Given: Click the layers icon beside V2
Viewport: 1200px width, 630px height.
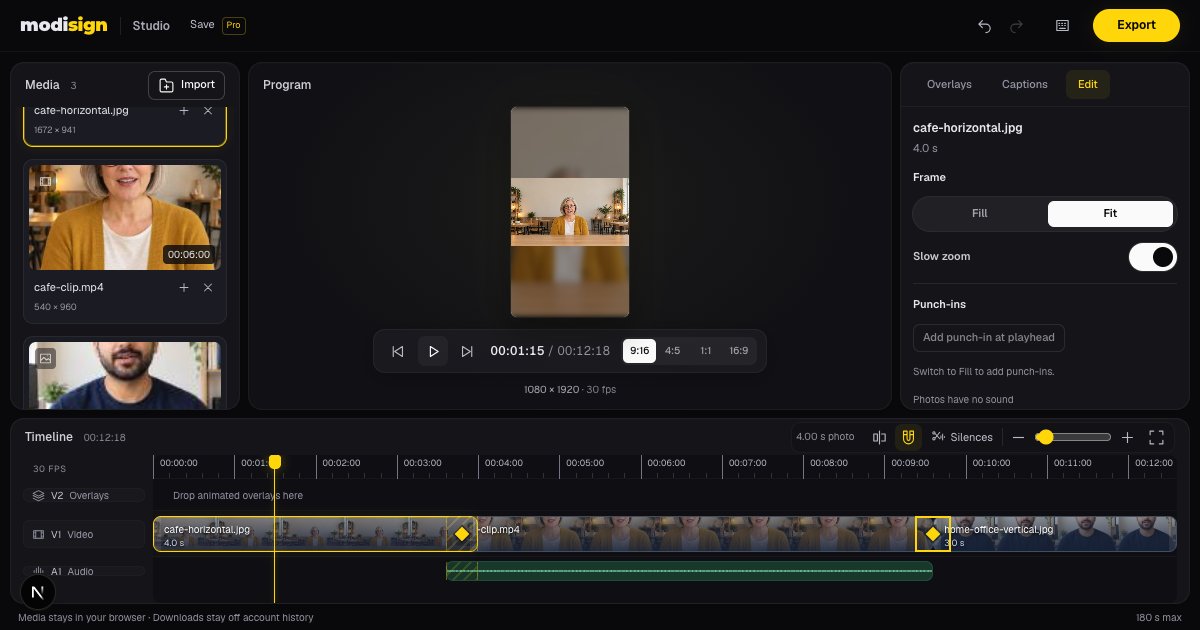Looking at the screenshot, I should [x=38, y=496].
